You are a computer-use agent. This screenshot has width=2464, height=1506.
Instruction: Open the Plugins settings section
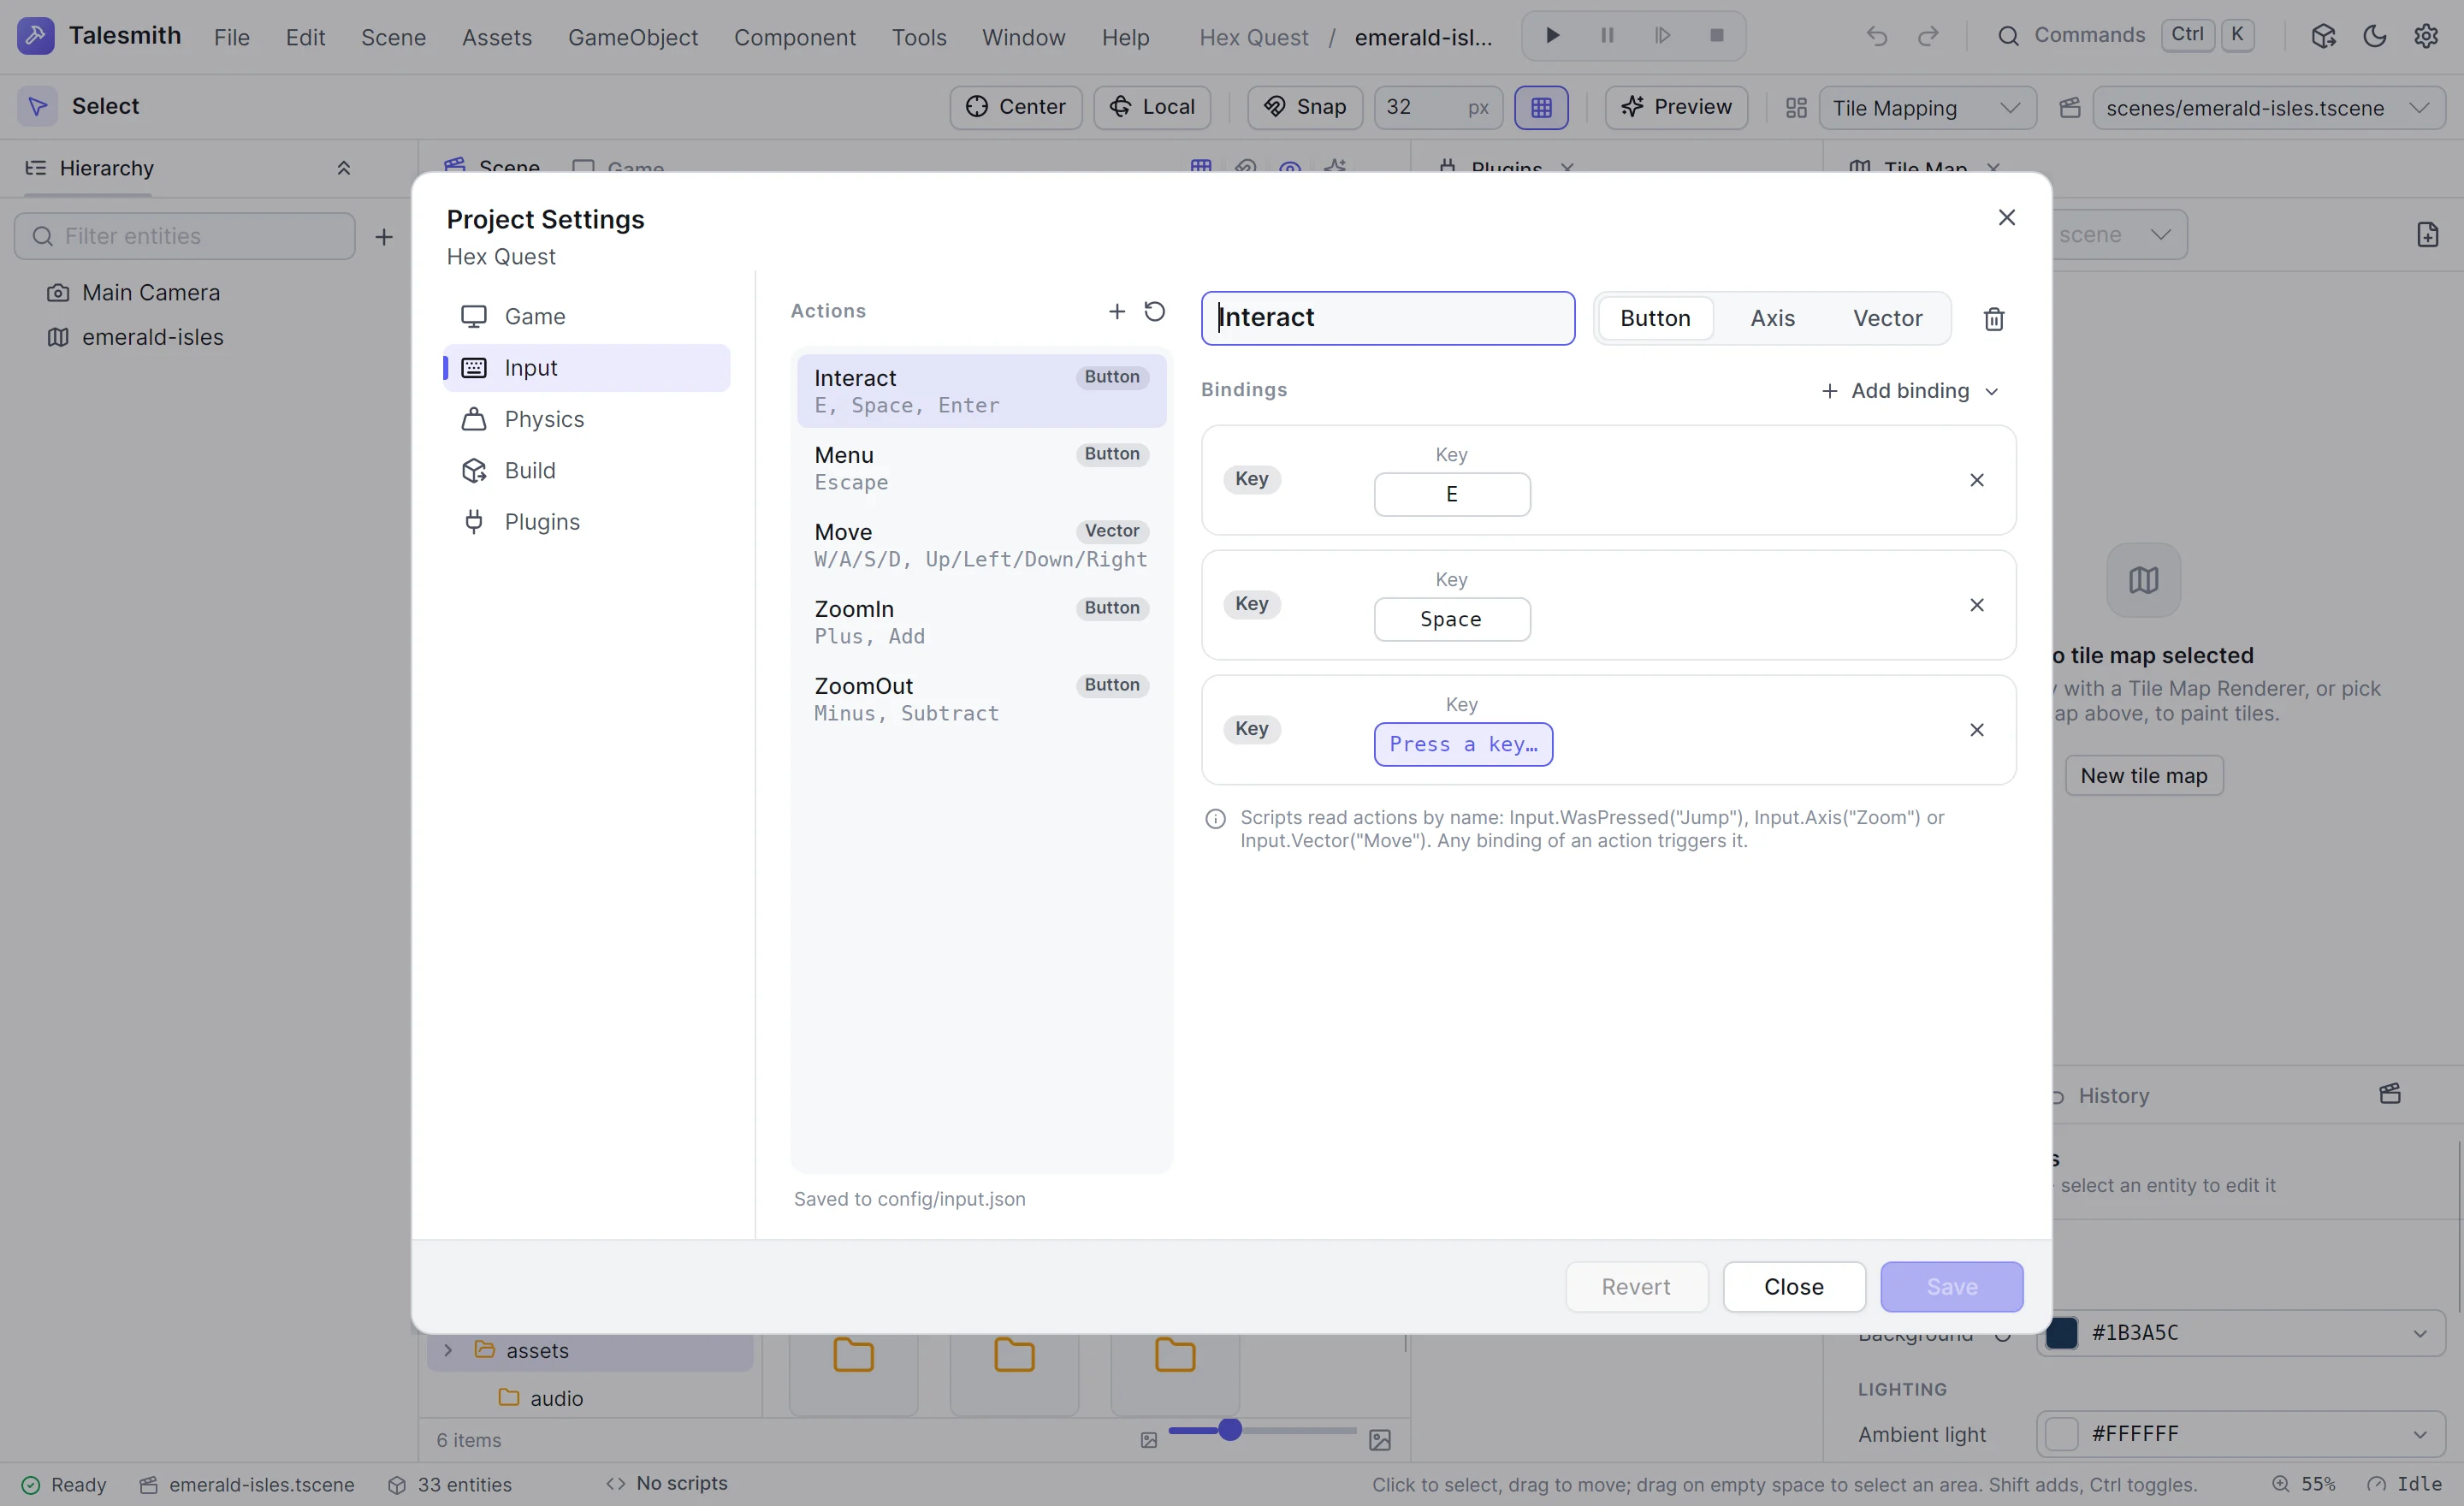(587, 522)
